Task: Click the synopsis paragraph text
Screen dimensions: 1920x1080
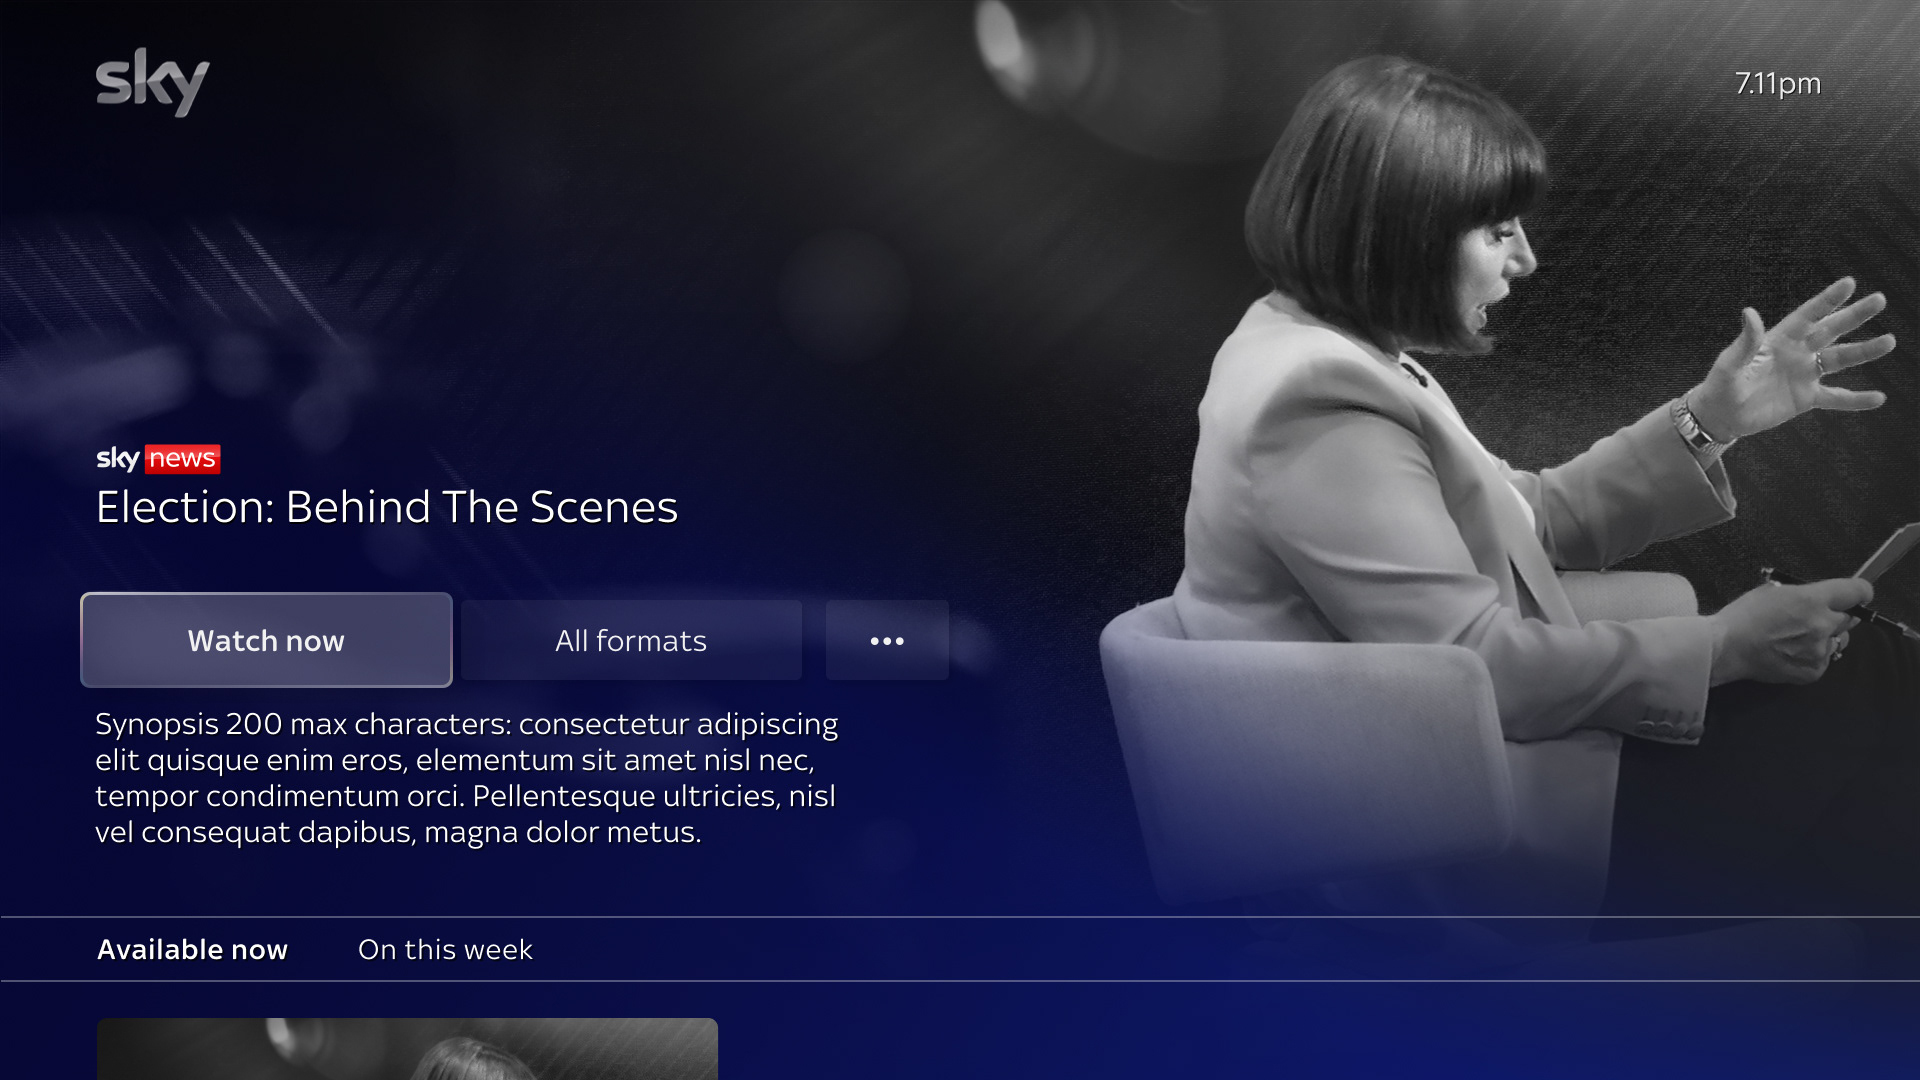Action: tap(466, 778)
